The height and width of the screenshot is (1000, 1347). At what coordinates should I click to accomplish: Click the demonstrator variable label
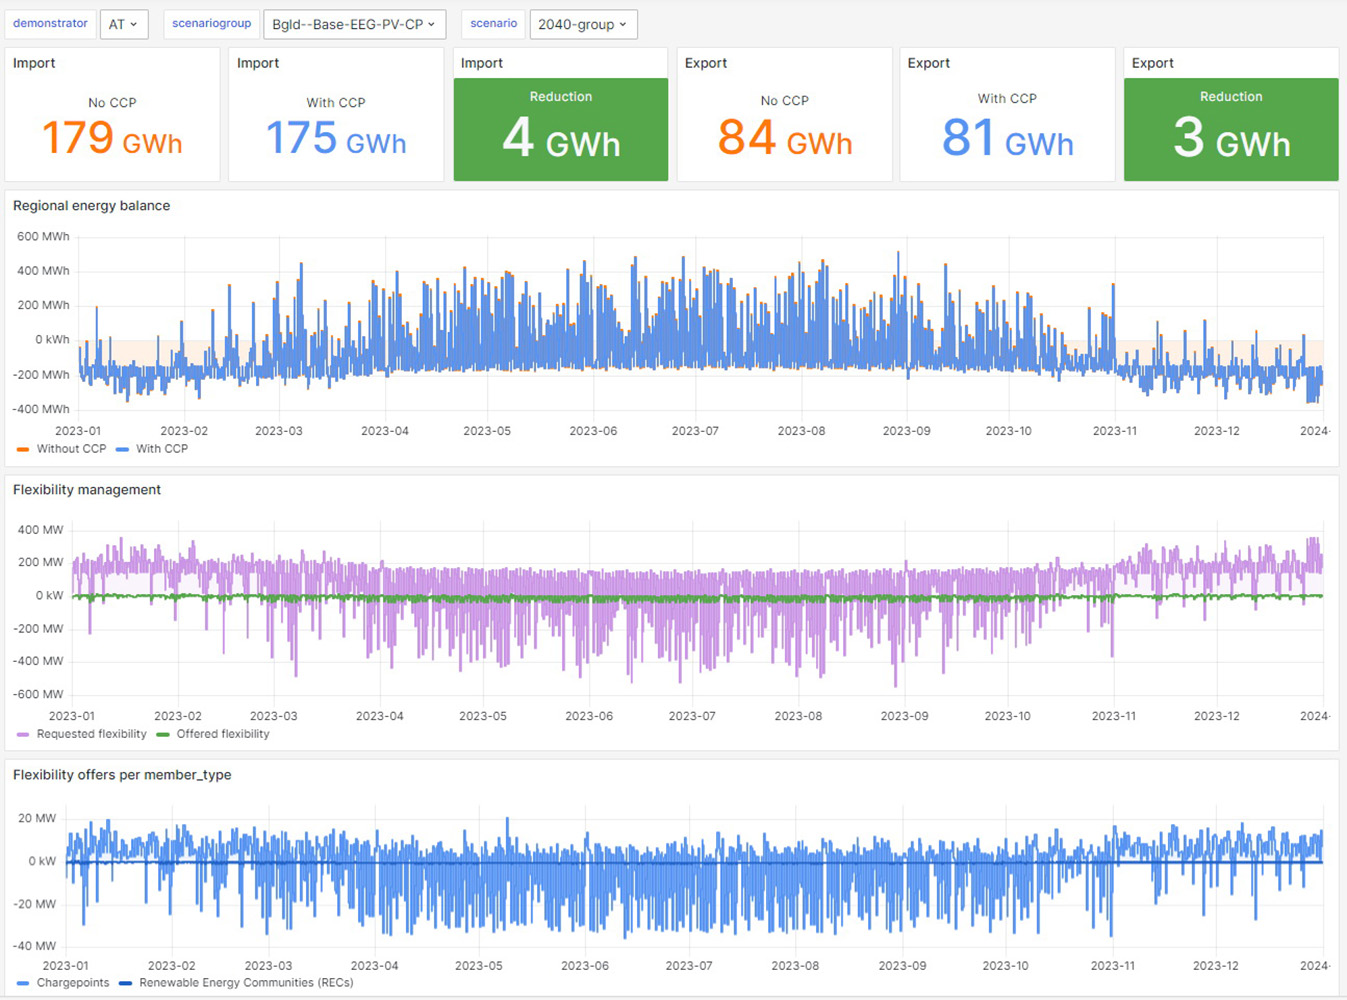(x=50, y=23)
